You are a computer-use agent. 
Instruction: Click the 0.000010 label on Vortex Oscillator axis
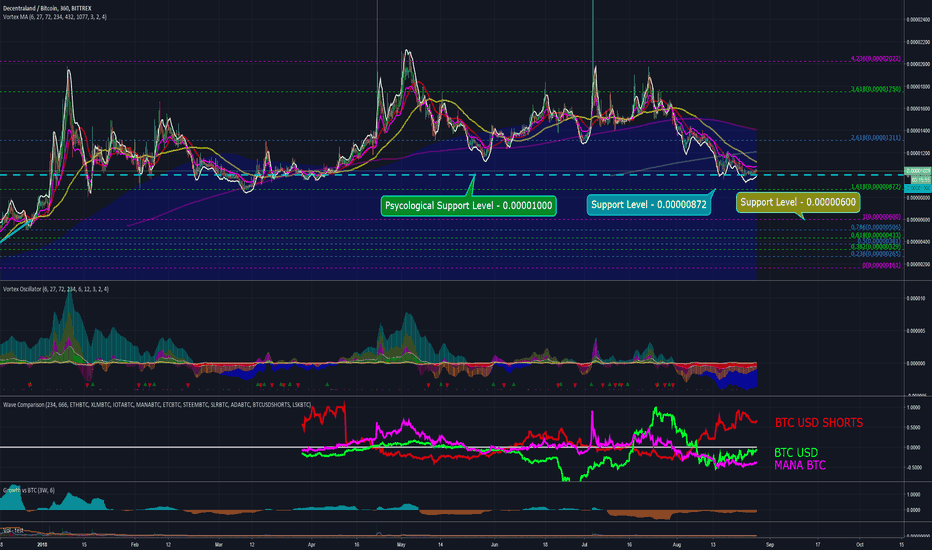[x=916, y=298]
